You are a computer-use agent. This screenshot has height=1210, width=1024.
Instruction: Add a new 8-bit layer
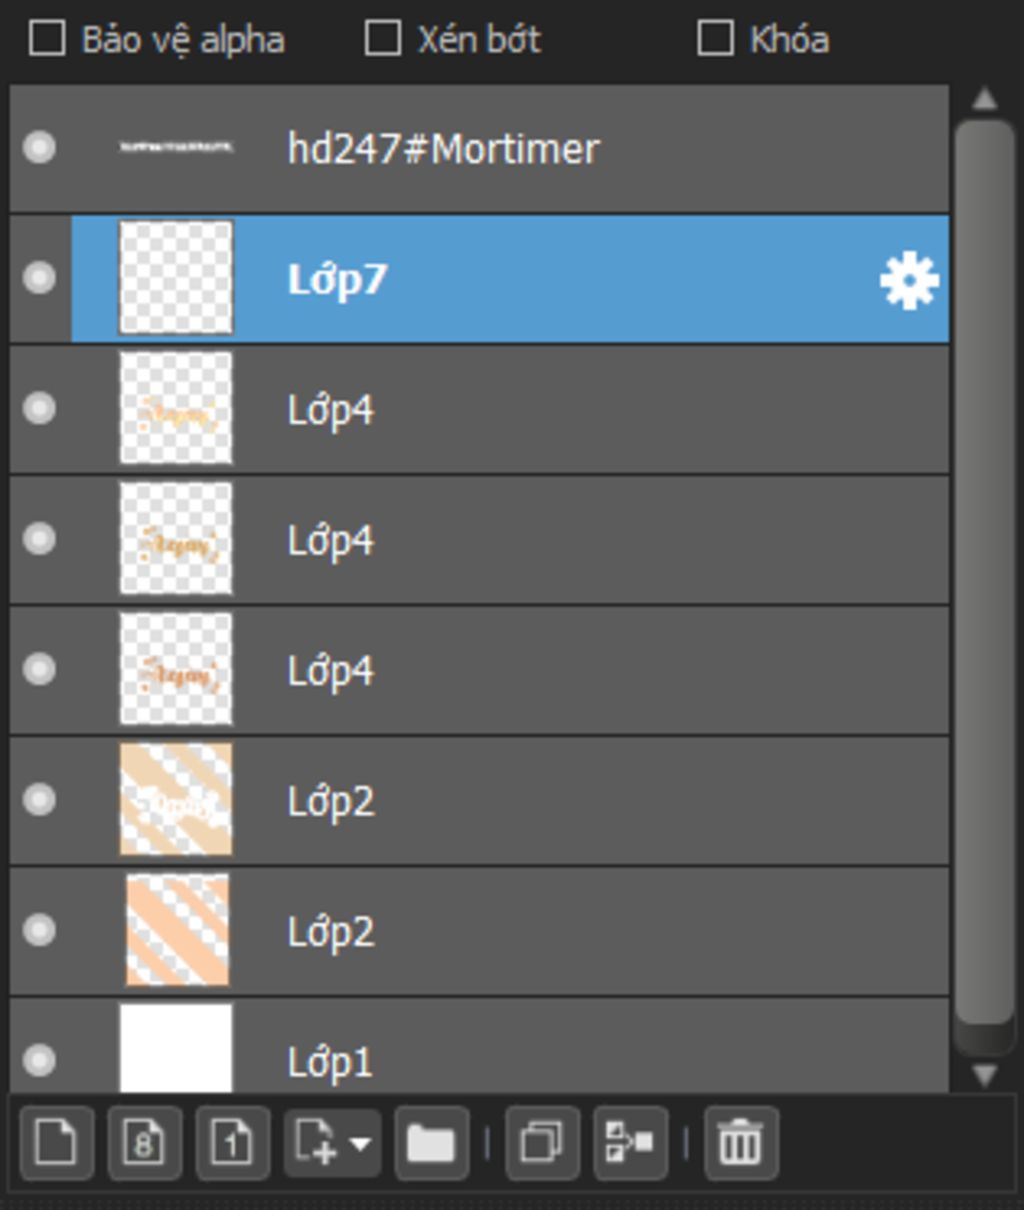pos(144,1142)
